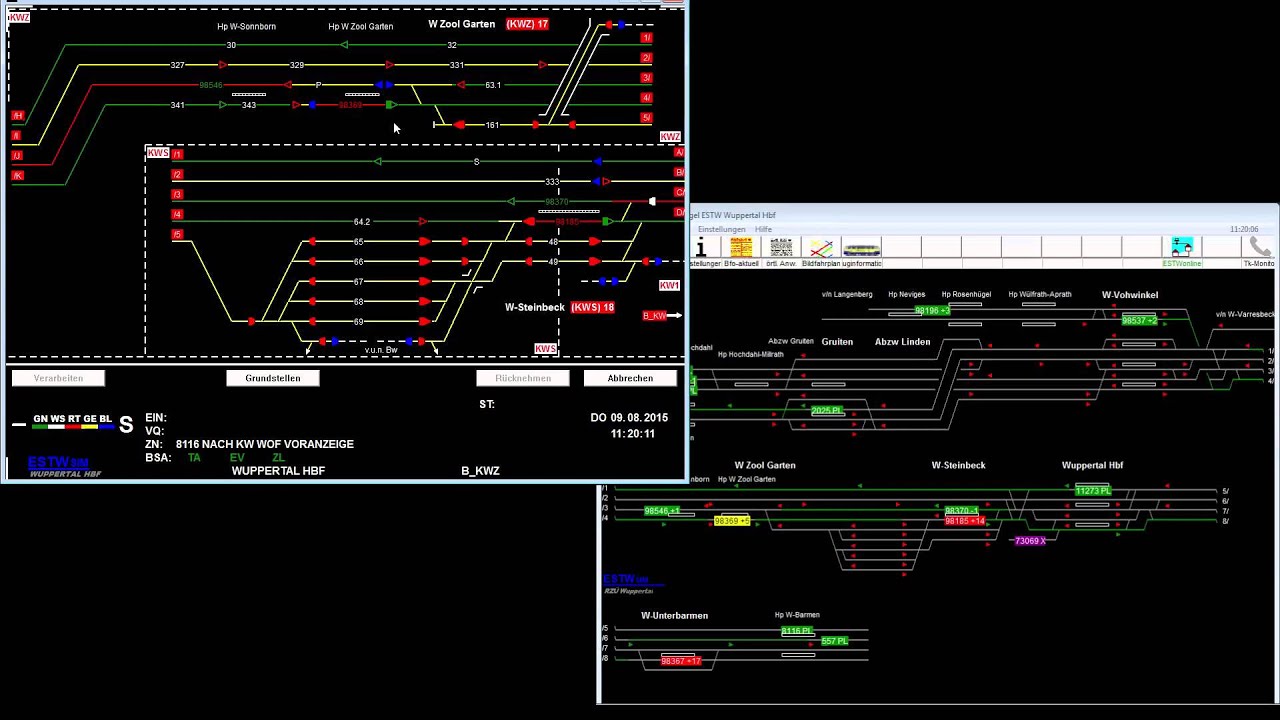Click the W-Unterbarmen station name
The image size is (1280, 720).
674,616
